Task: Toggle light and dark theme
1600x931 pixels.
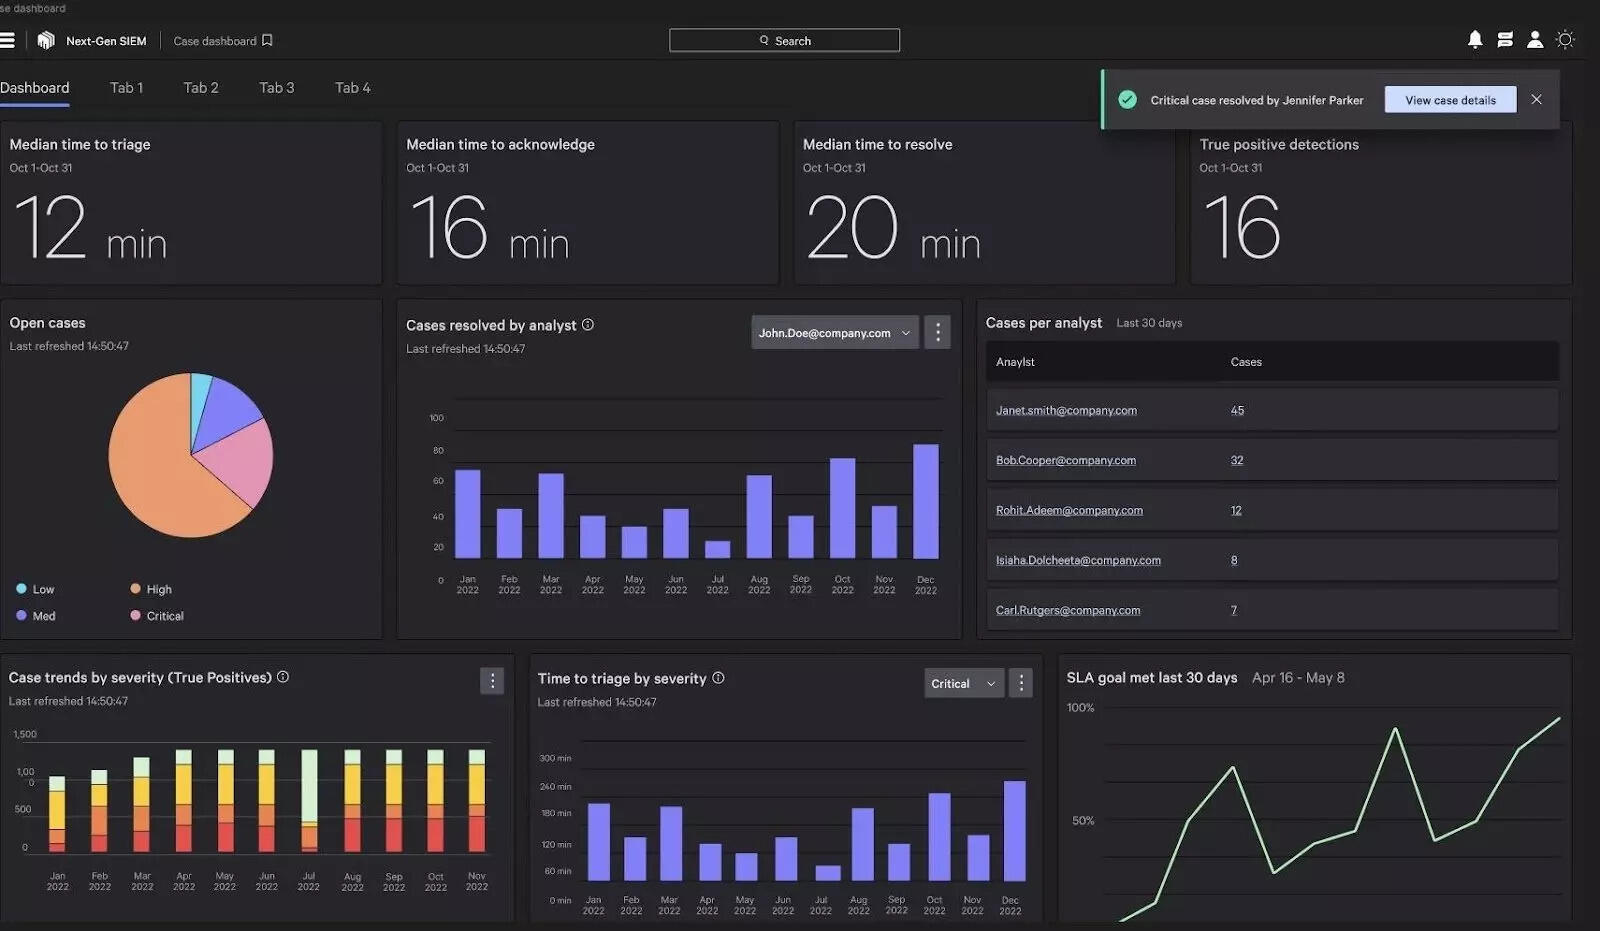Action: (1566, 40)
